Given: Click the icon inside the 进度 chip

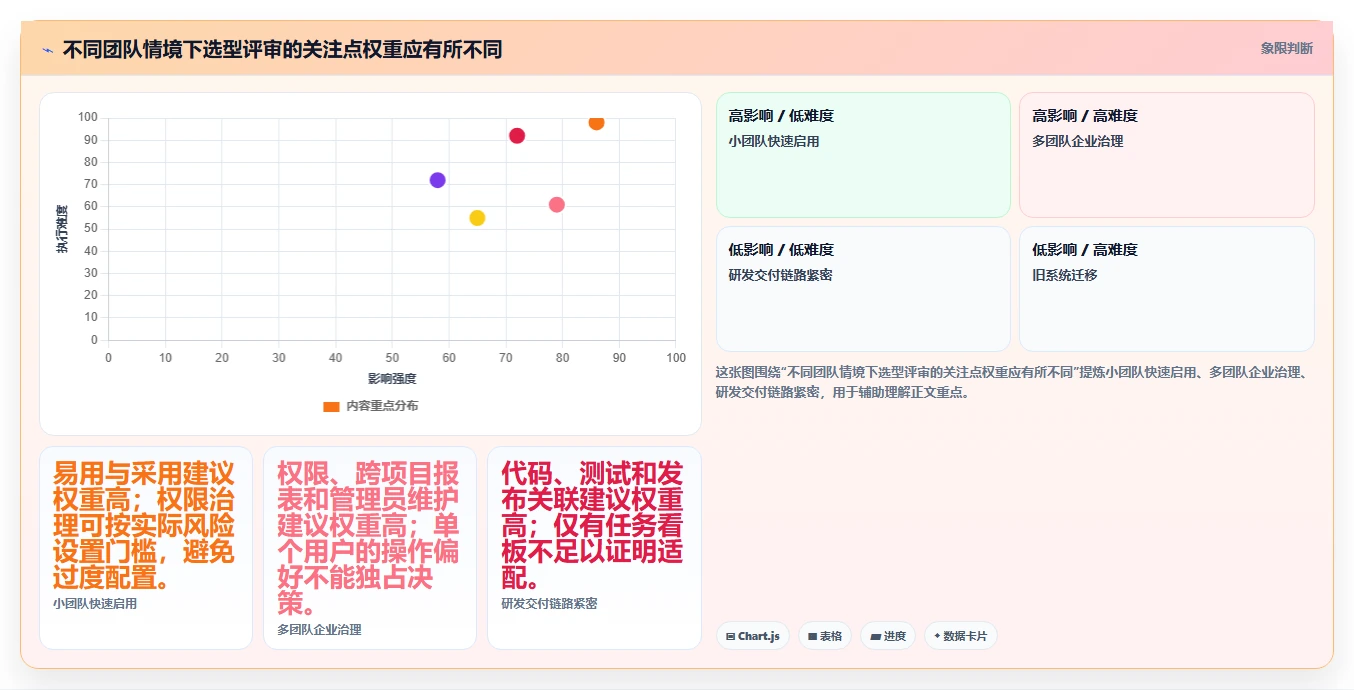Looking at the screenshot, I should (875, 636).
